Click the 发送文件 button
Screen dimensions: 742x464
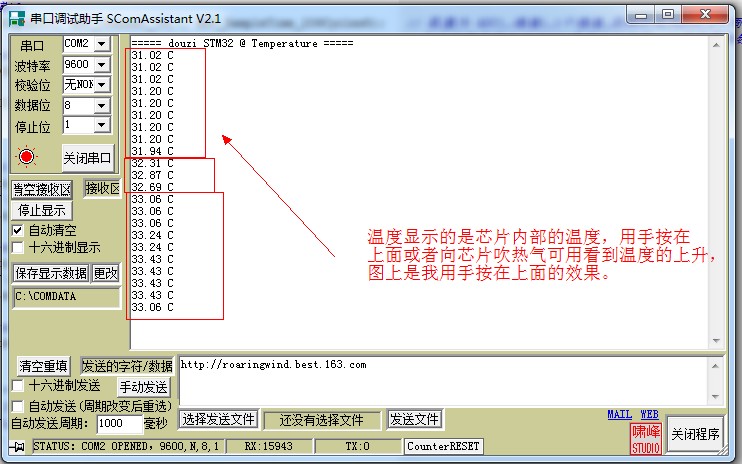point(415,419)
